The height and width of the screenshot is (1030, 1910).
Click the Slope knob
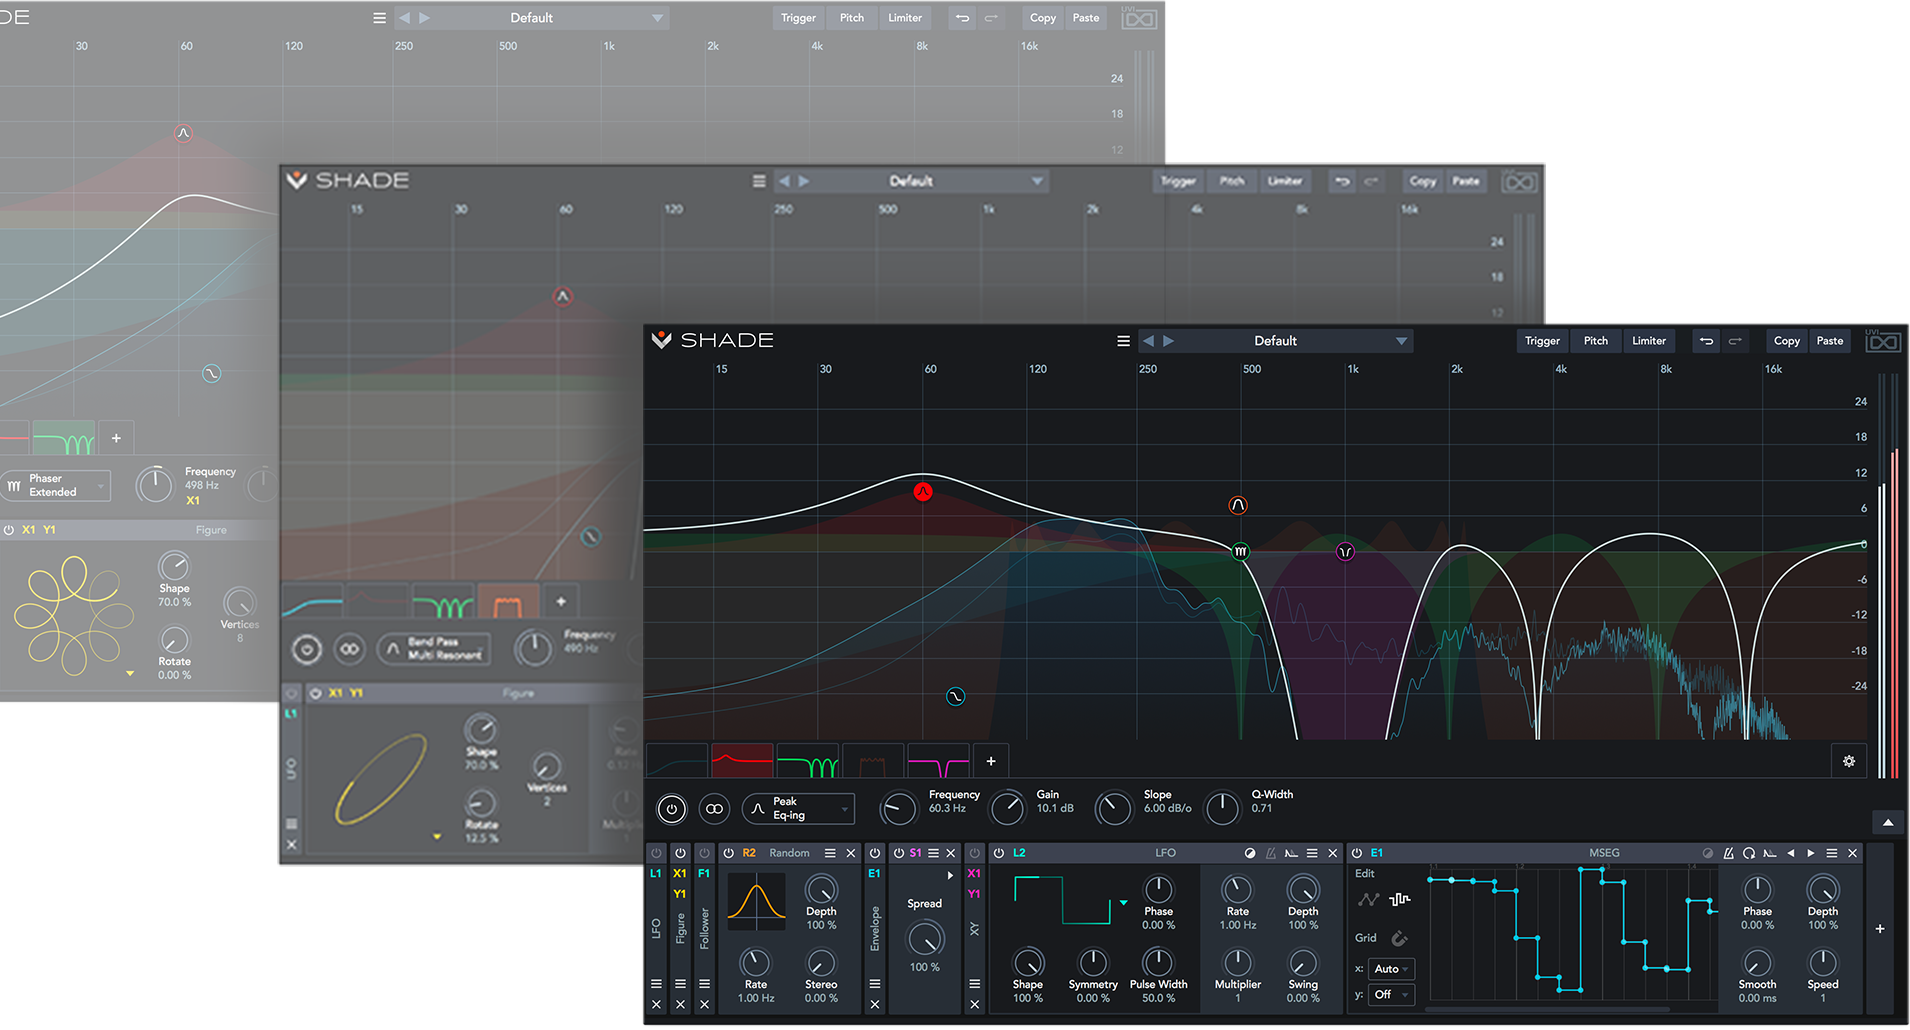point(1113,809)
